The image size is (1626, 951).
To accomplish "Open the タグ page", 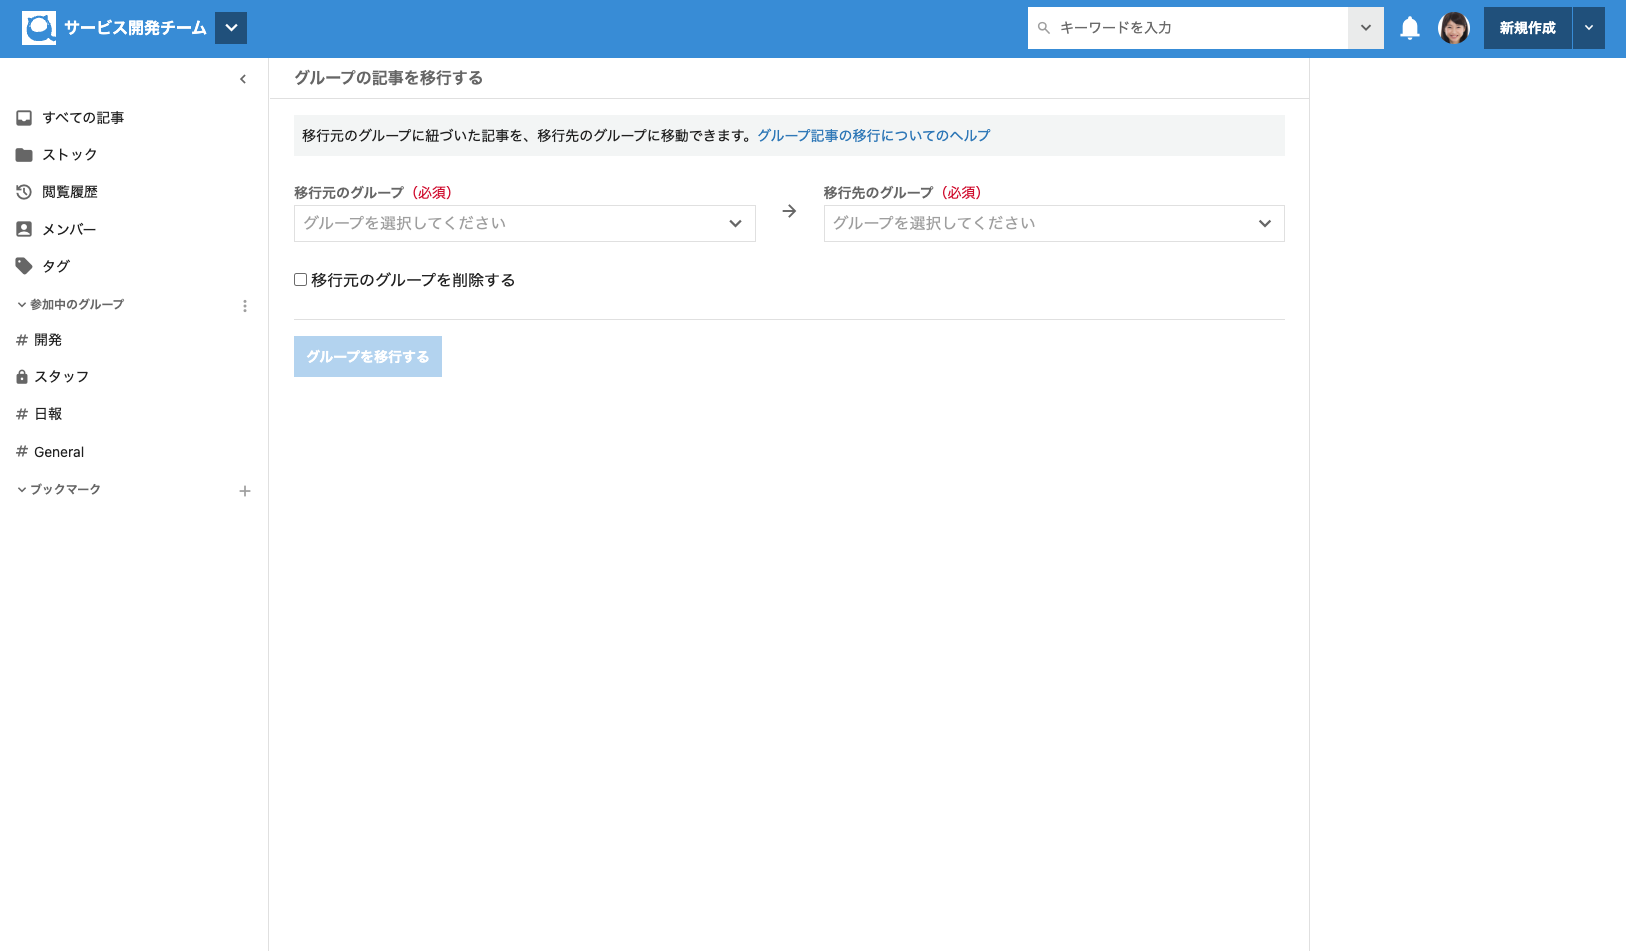I will coord(56,266).
